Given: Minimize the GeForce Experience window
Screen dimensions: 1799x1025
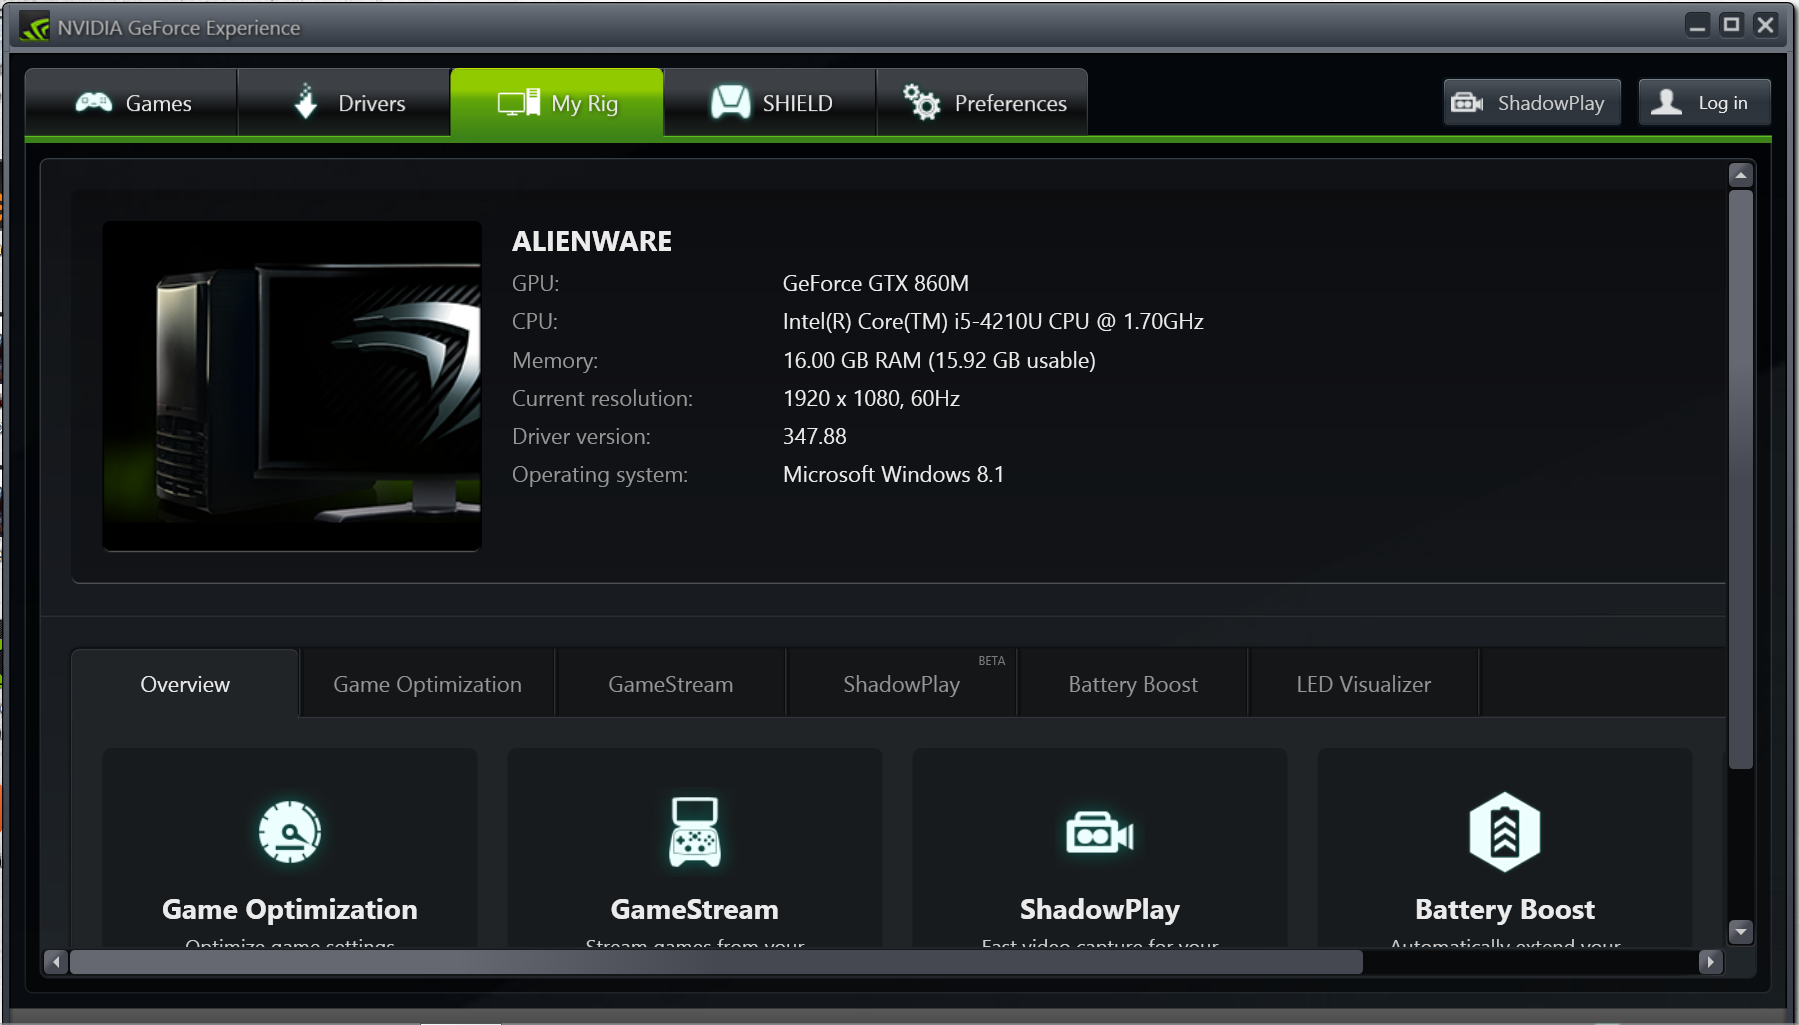Looking at the screenshot, I should 1697,25.
